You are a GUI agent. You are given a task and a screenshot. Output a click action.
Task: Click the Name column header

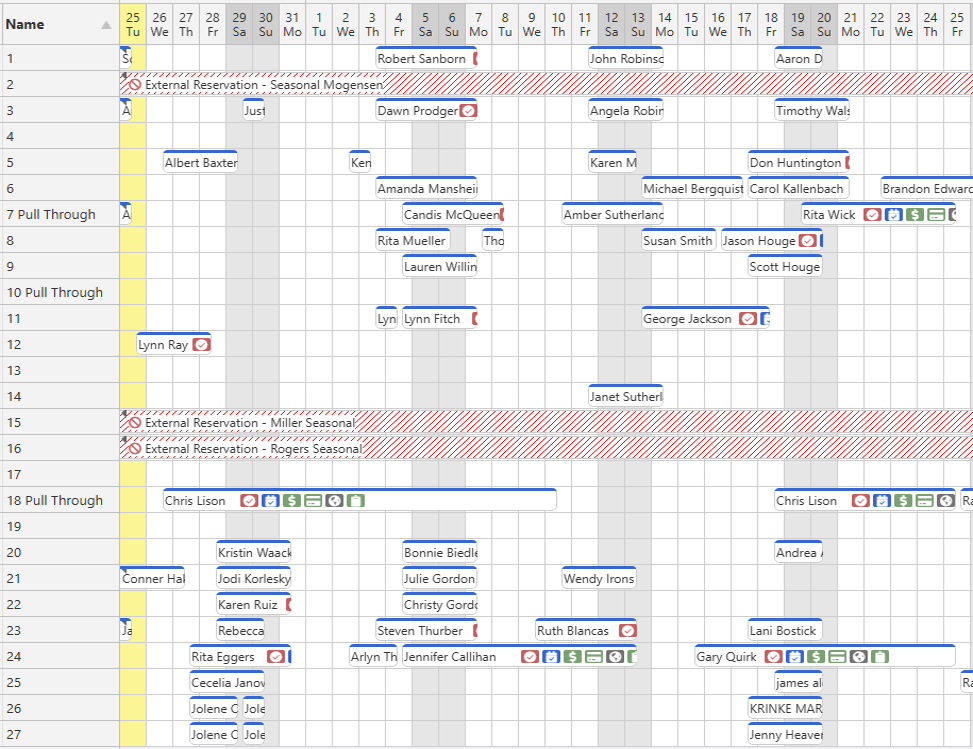pos(60,24)
